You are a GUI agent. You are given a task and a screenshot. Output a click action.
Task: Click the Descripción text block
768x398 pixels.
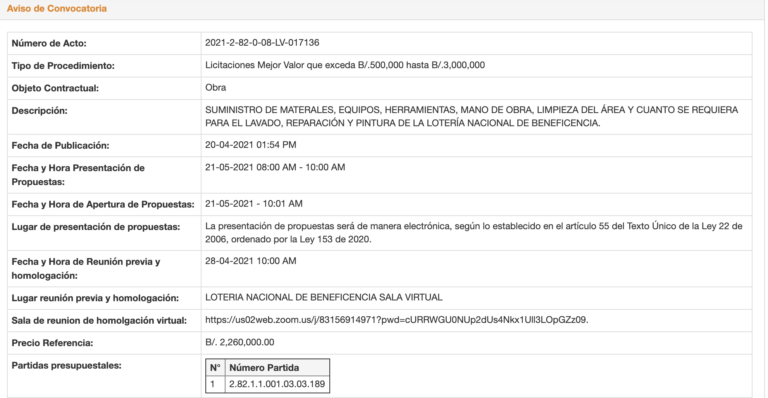471,117
